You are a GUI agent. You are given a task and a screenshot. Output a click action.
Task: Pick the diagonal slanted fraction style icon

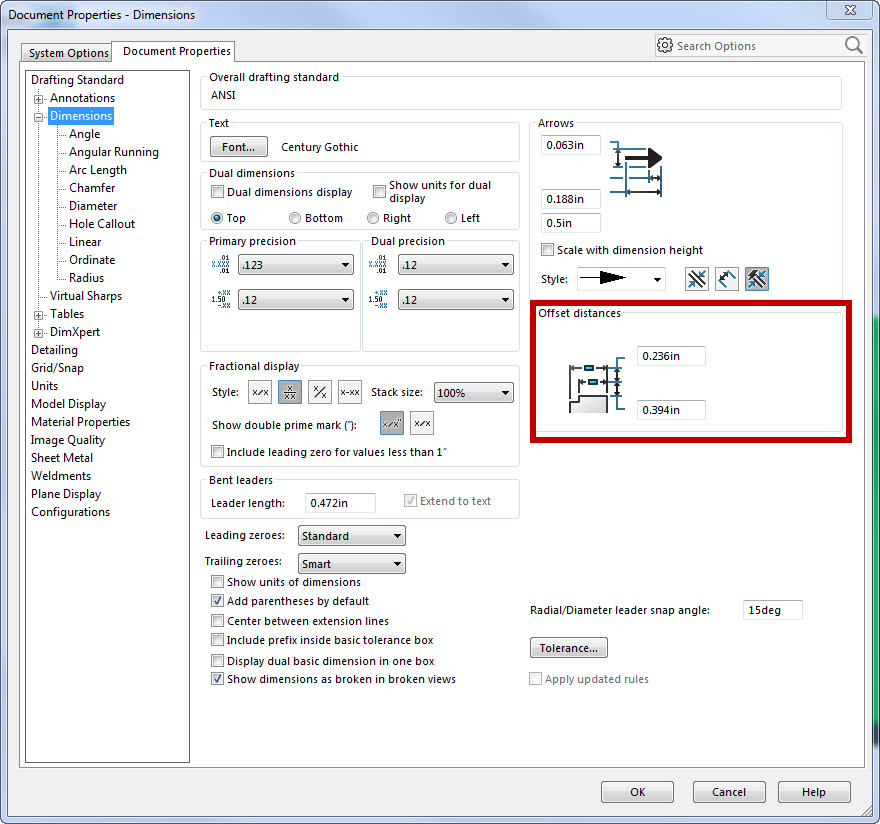pos(320,393)
